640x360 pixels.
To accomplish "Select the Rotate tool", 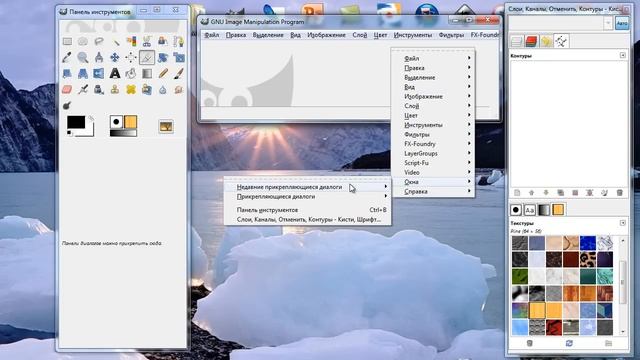I will [163, 57].
